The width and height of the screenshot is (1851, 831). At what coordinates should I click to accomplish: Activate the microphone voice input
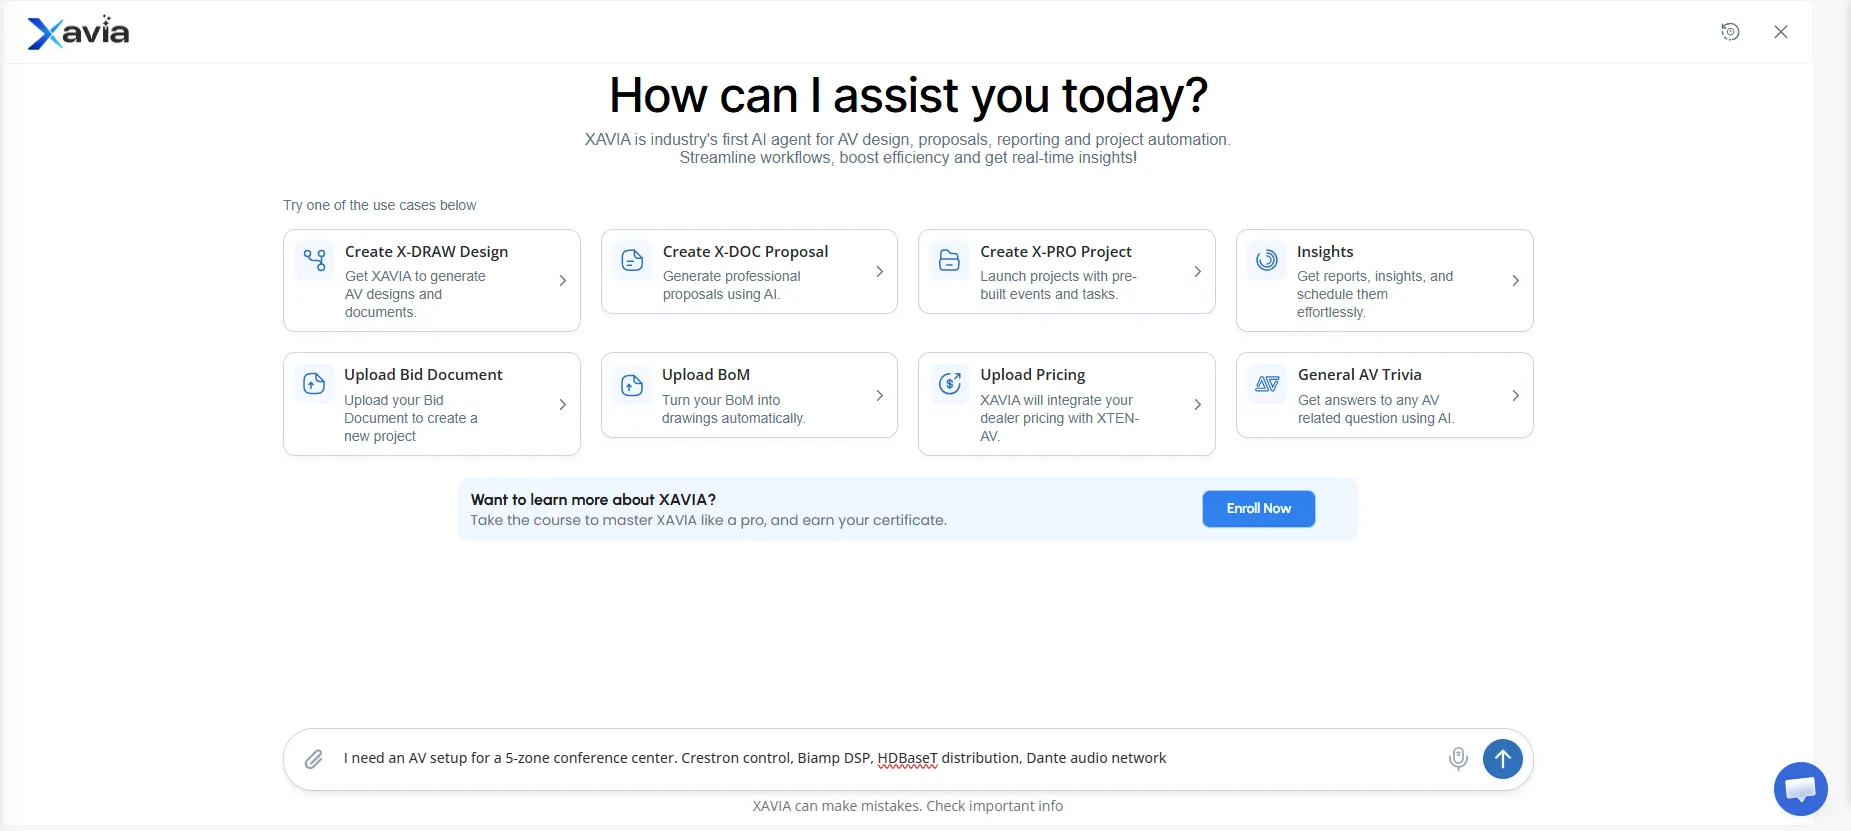1458,759
